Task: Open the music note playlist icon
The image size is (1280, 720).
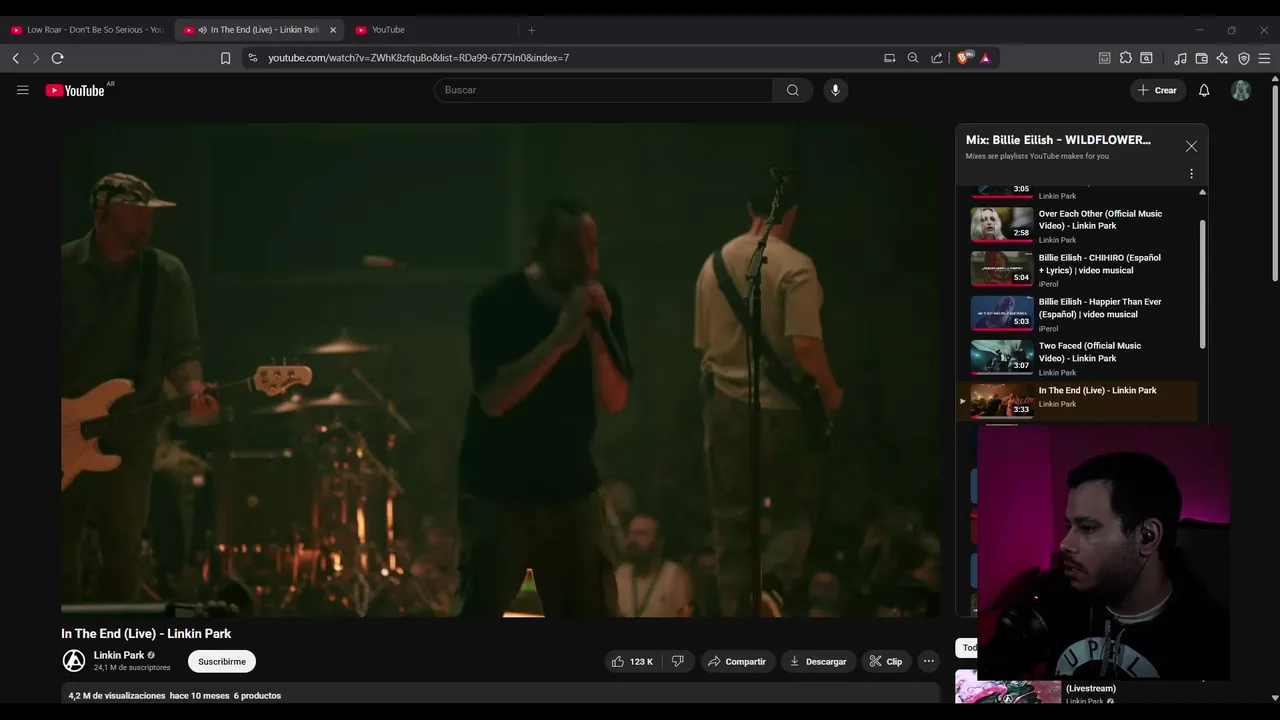Action: 1180,58
